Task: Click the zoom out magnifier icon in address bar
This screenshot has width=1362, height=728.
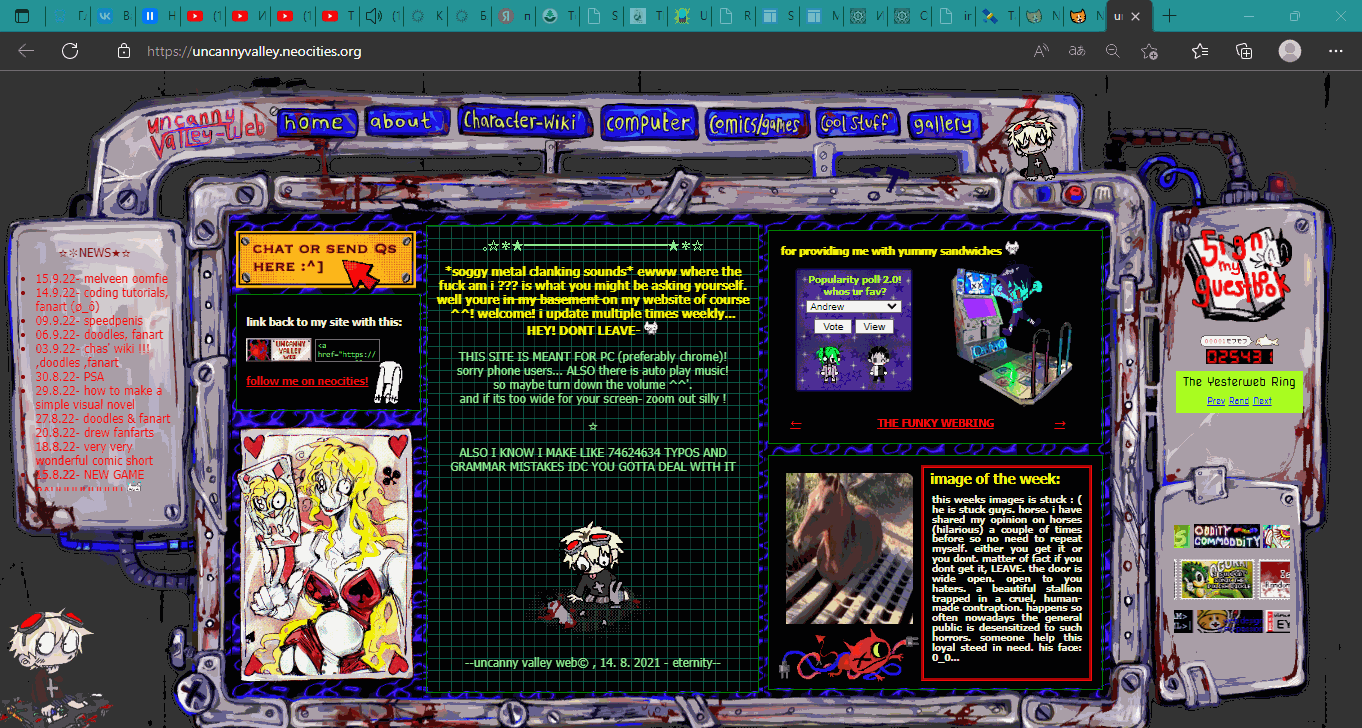Action: point(1112,51)
